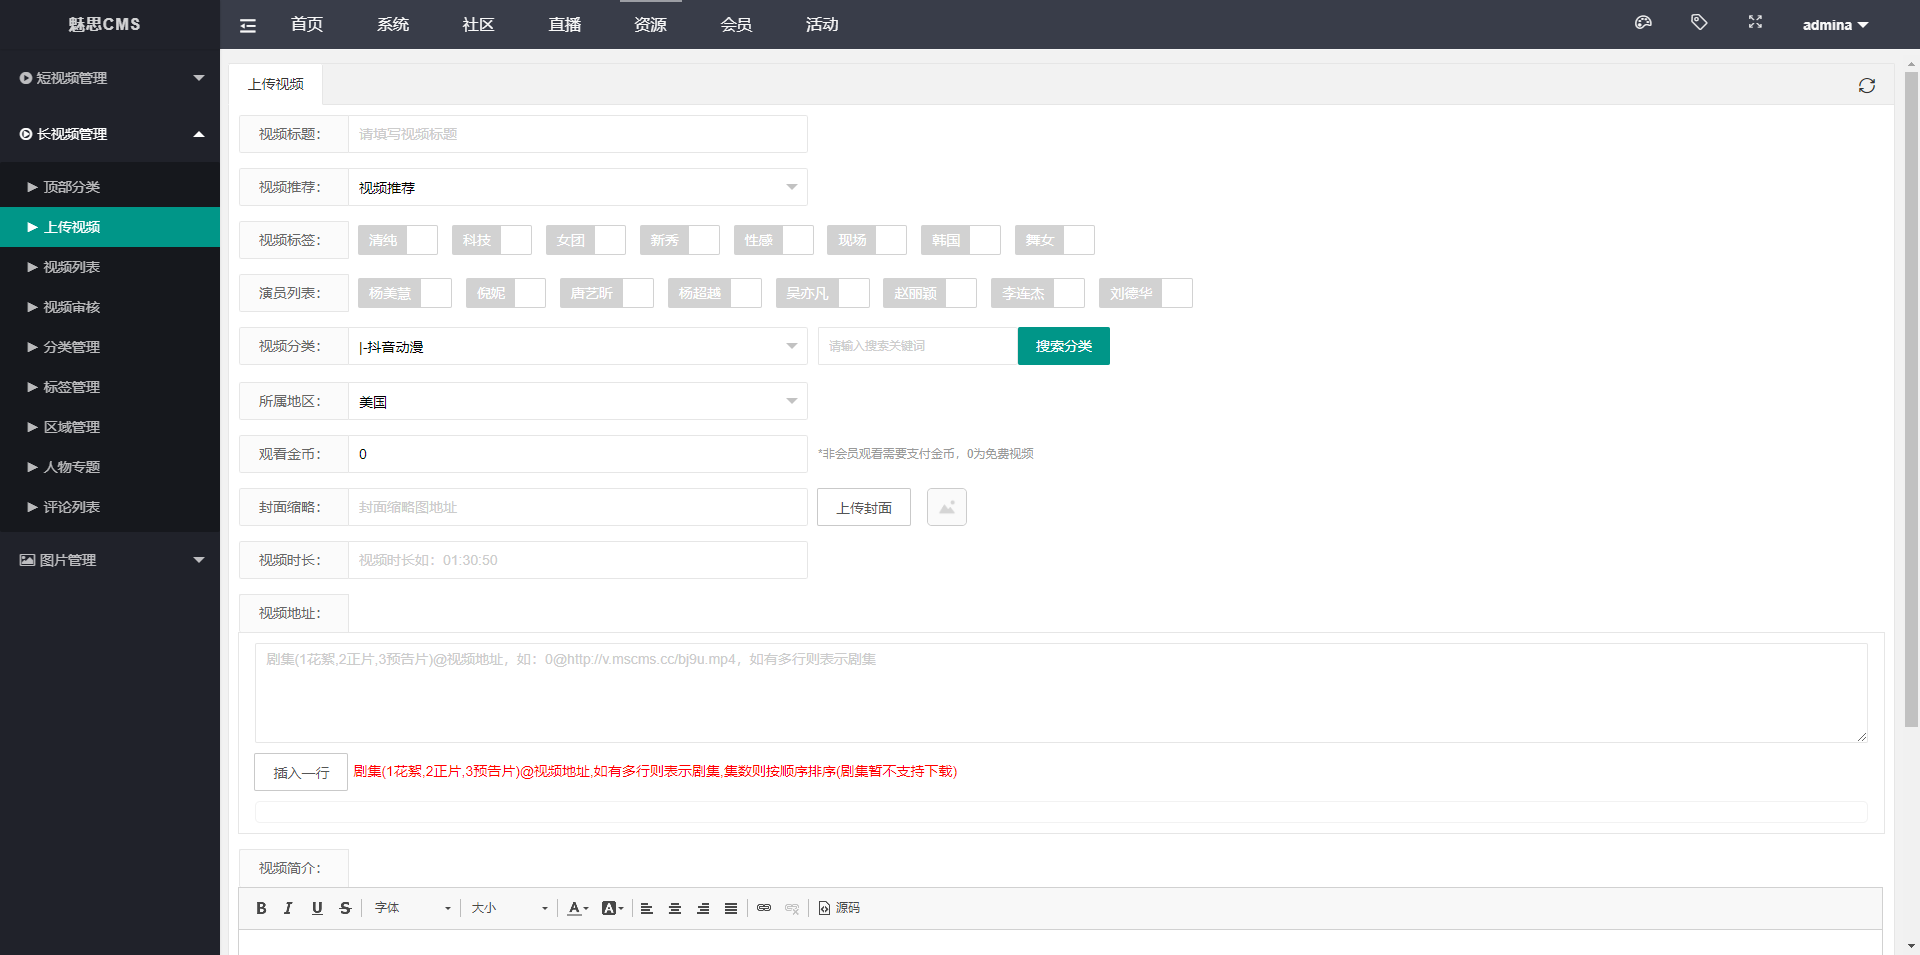
Task: Toggle the sidebar collapse hamburger icon
Action: 248,26
